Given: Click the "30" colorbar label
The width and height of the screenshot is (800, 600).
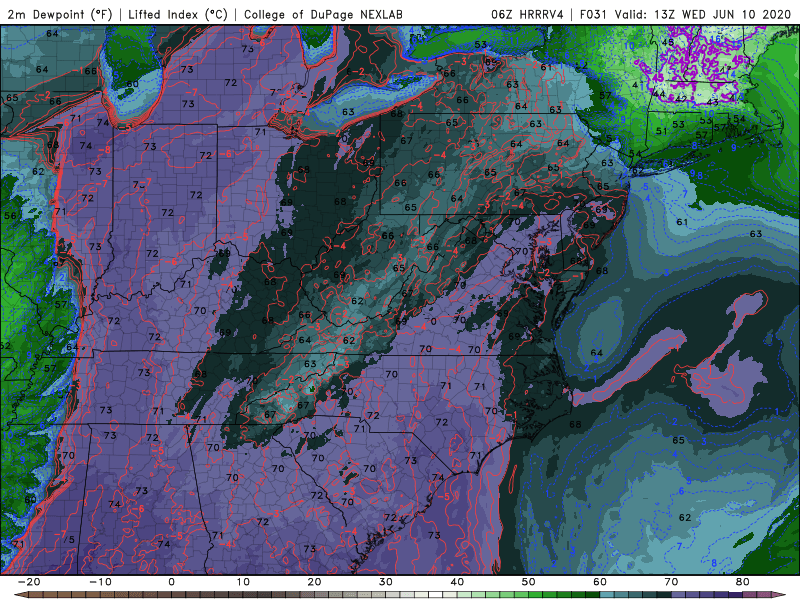Looking at the screenshot, I should click(x=386, y=582).
